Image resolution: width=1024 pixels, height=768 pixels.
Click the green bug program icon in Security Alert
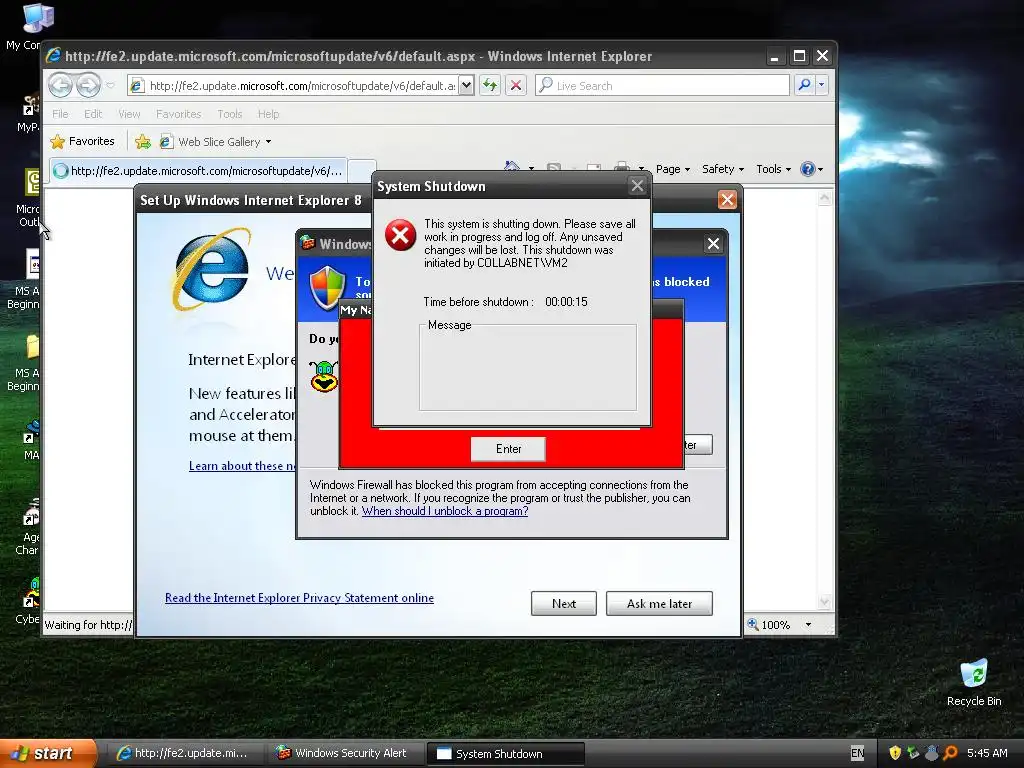[324, 376]
